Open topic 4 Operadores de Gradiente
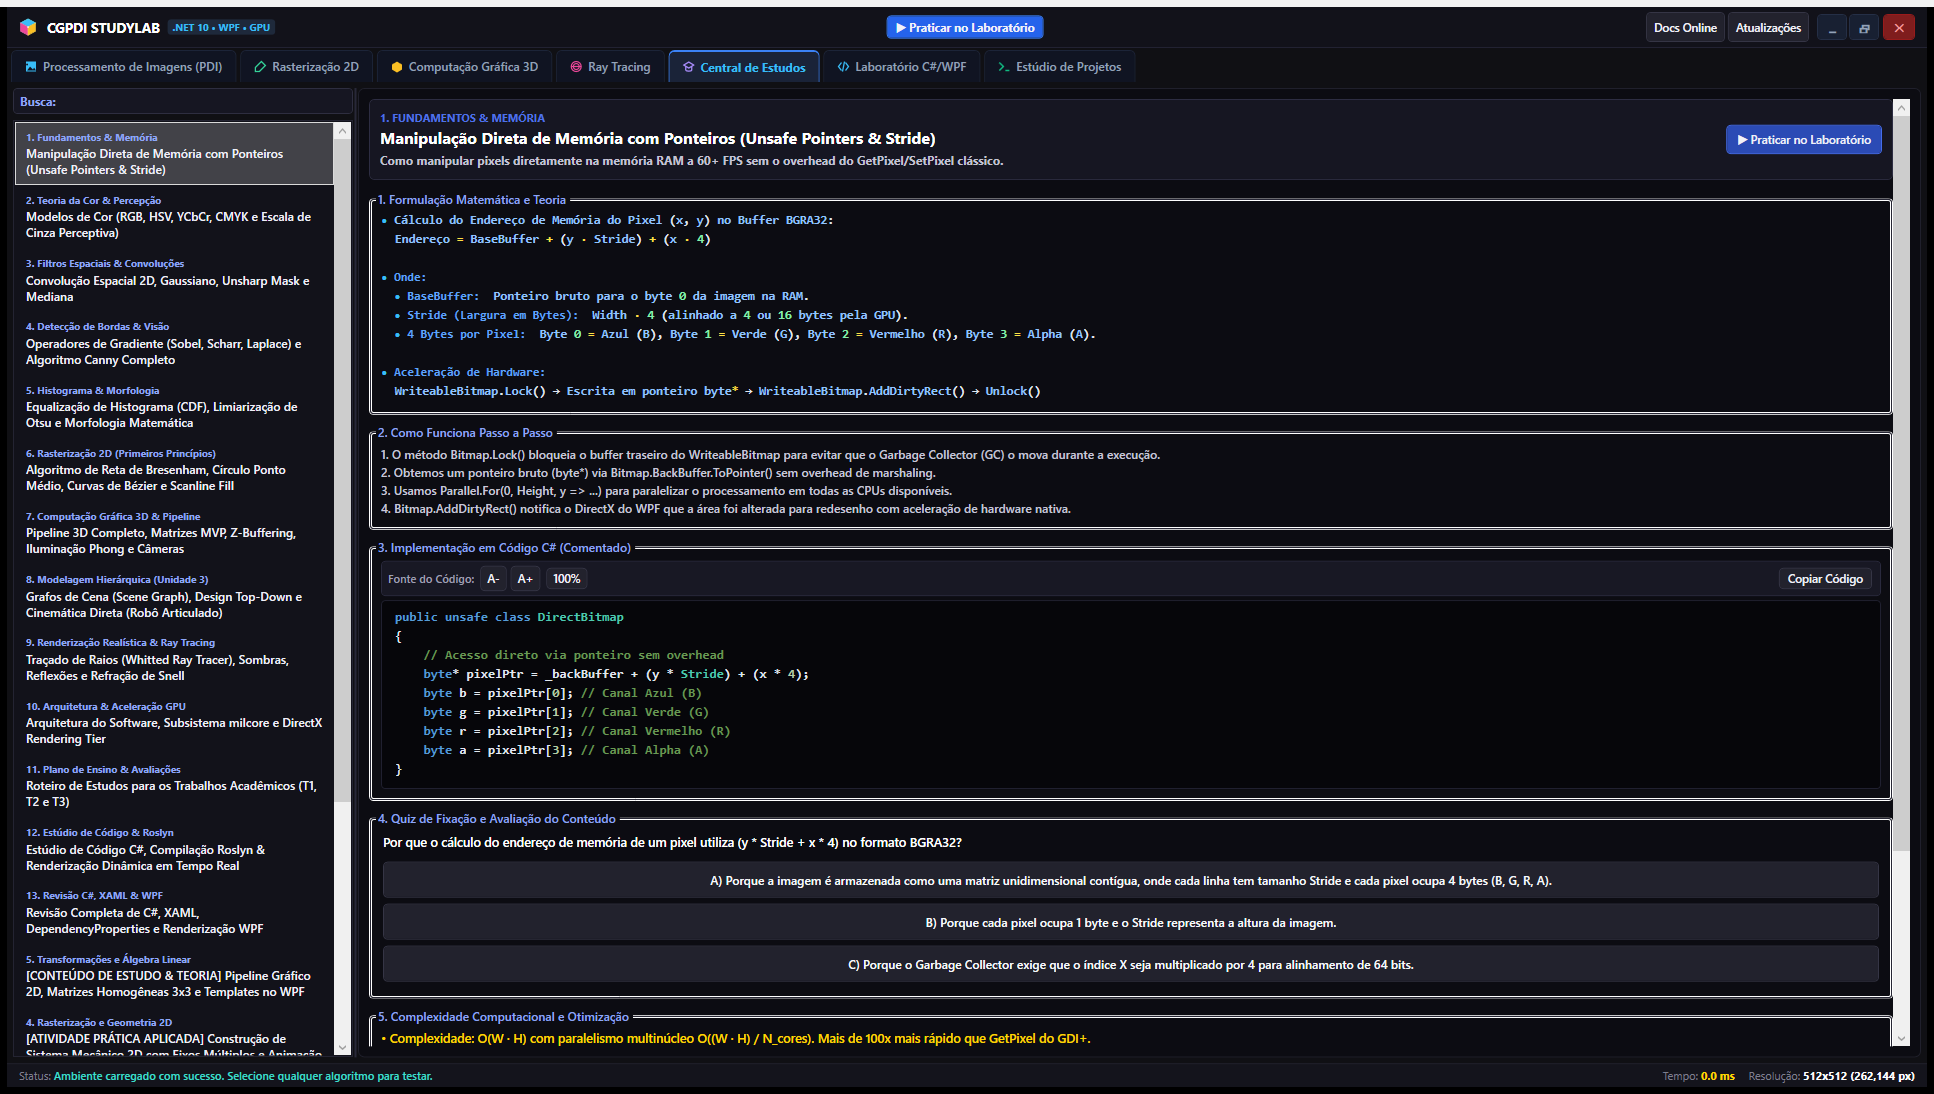The height and width of the screenshot is (1094, 1934). pyautogui.click(x=174, y=343)
